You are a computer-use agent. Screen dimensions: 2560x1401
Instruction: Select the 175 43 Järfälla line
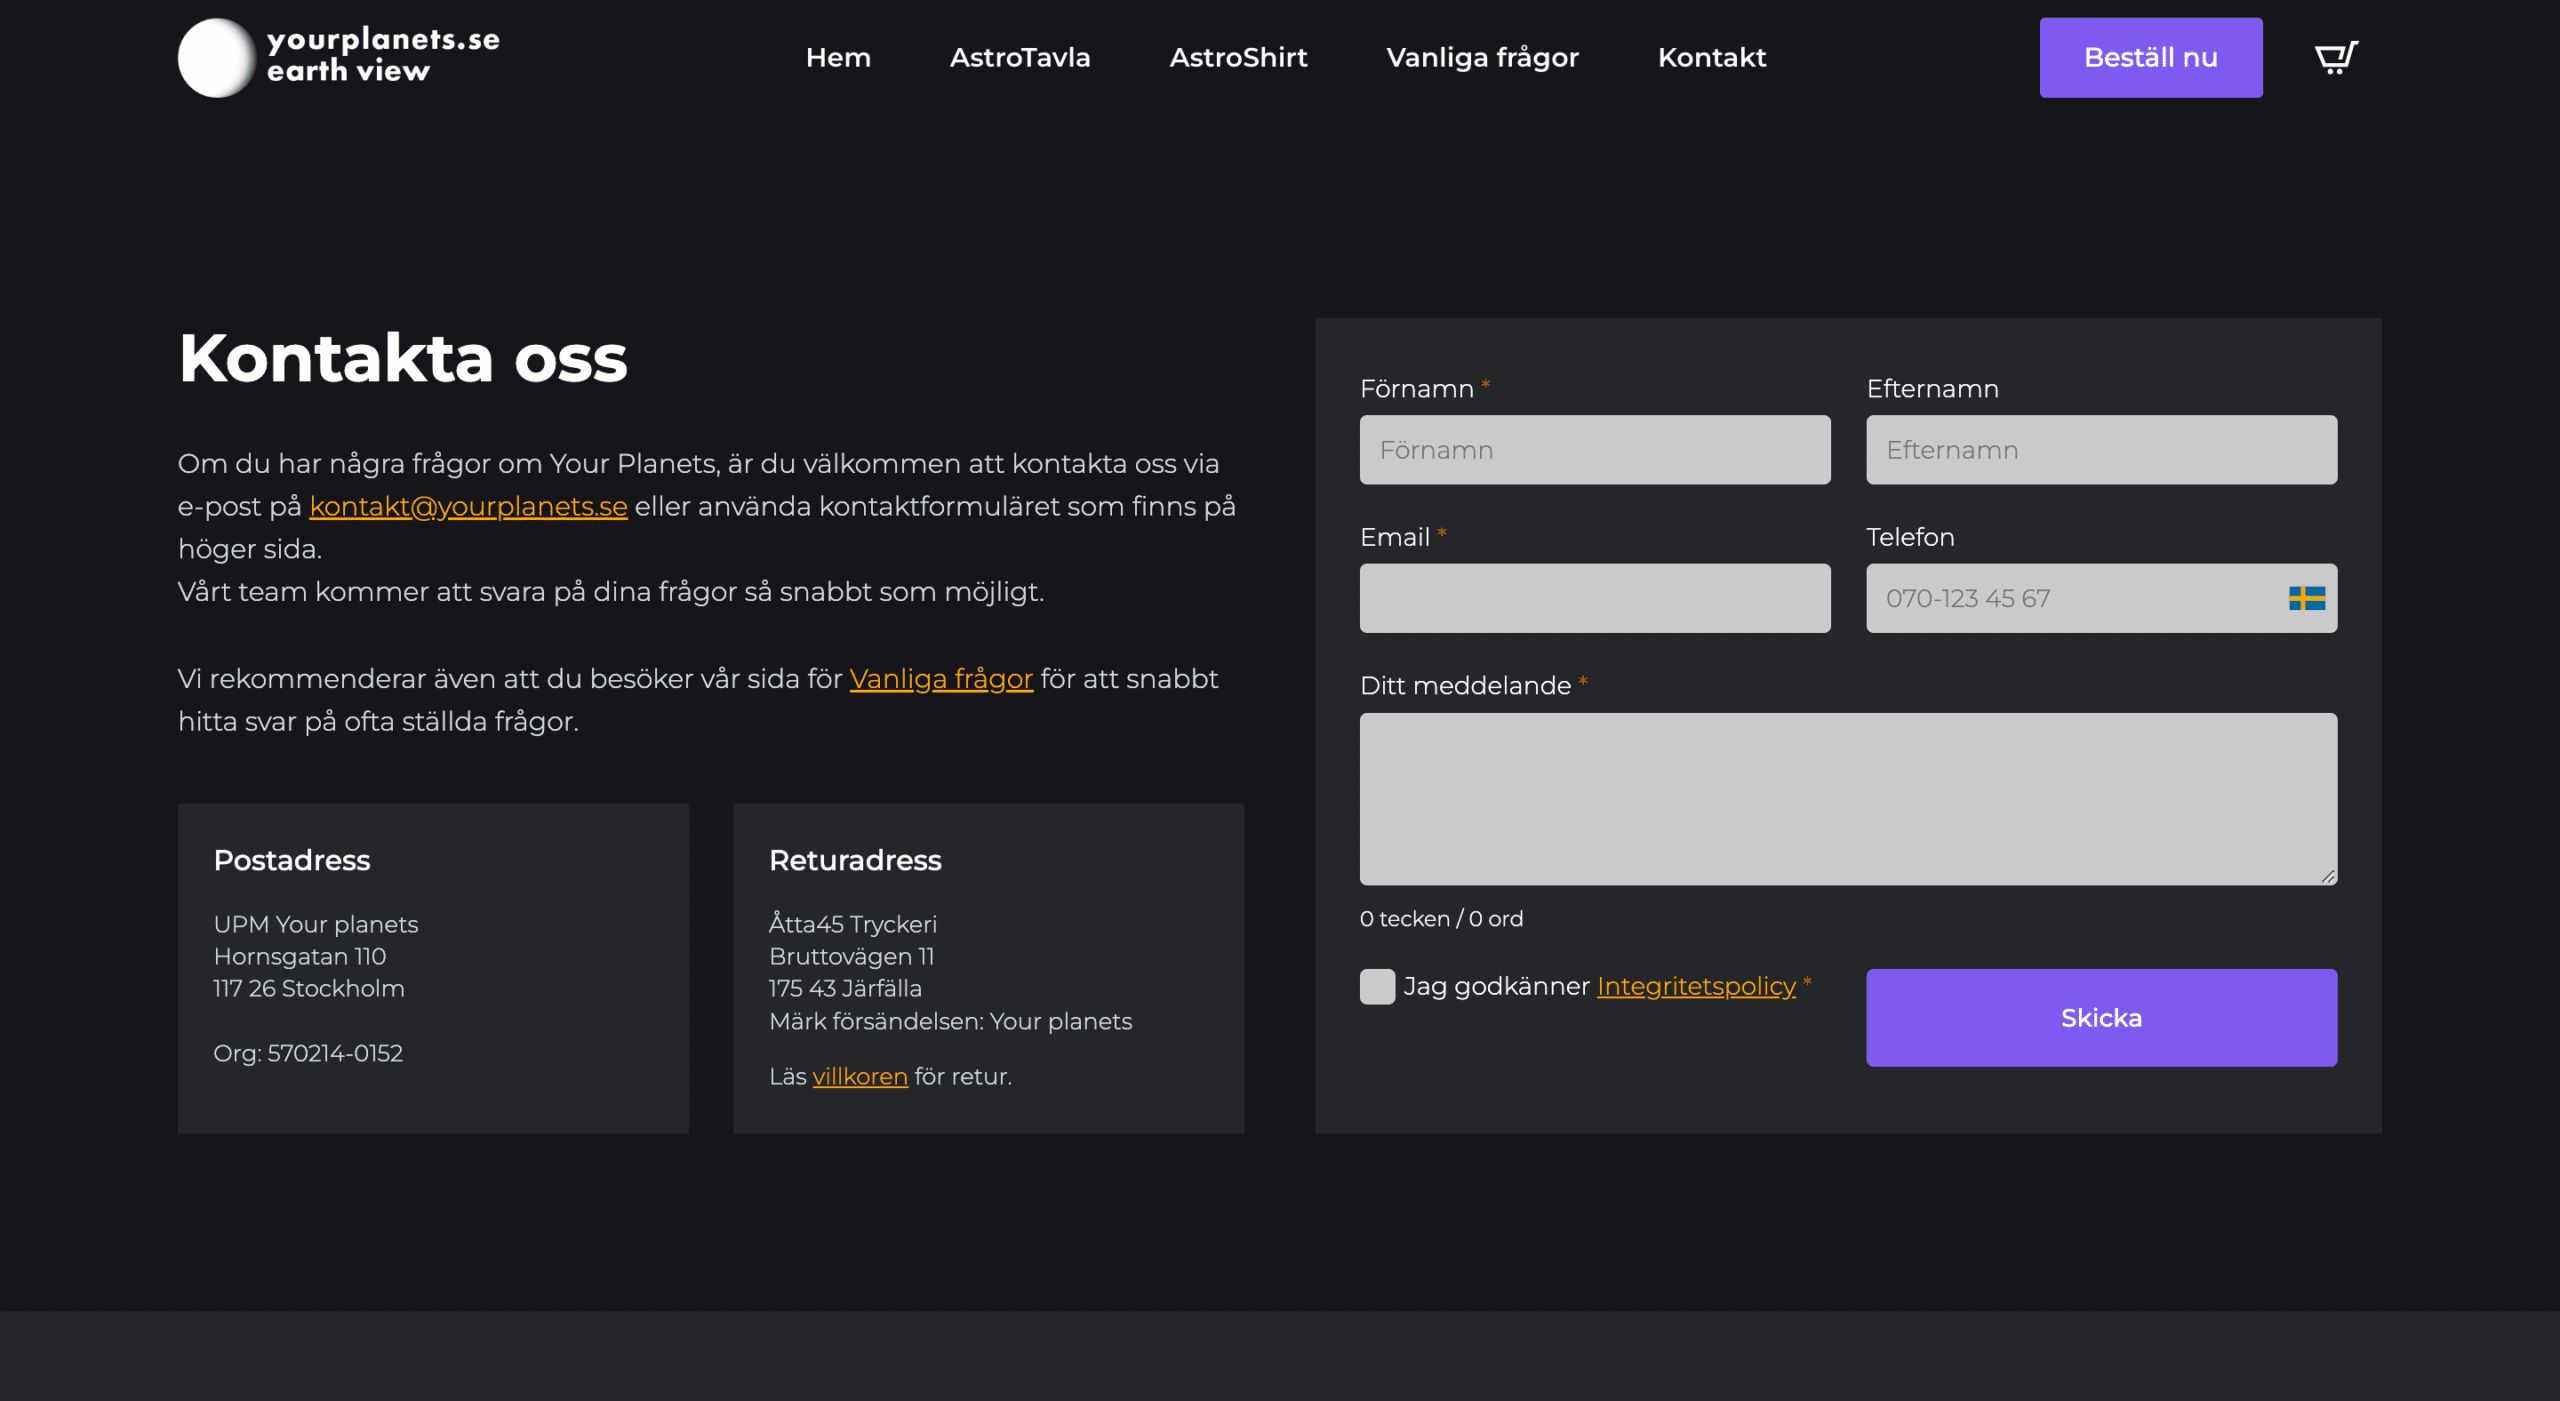click(x=845, y=988)
